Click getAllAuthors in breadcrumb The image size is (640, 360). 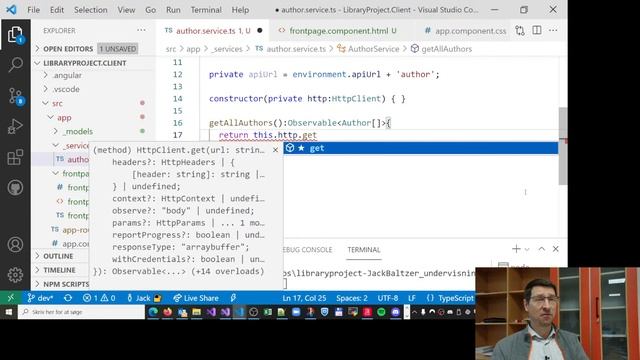tap(446, 49)
